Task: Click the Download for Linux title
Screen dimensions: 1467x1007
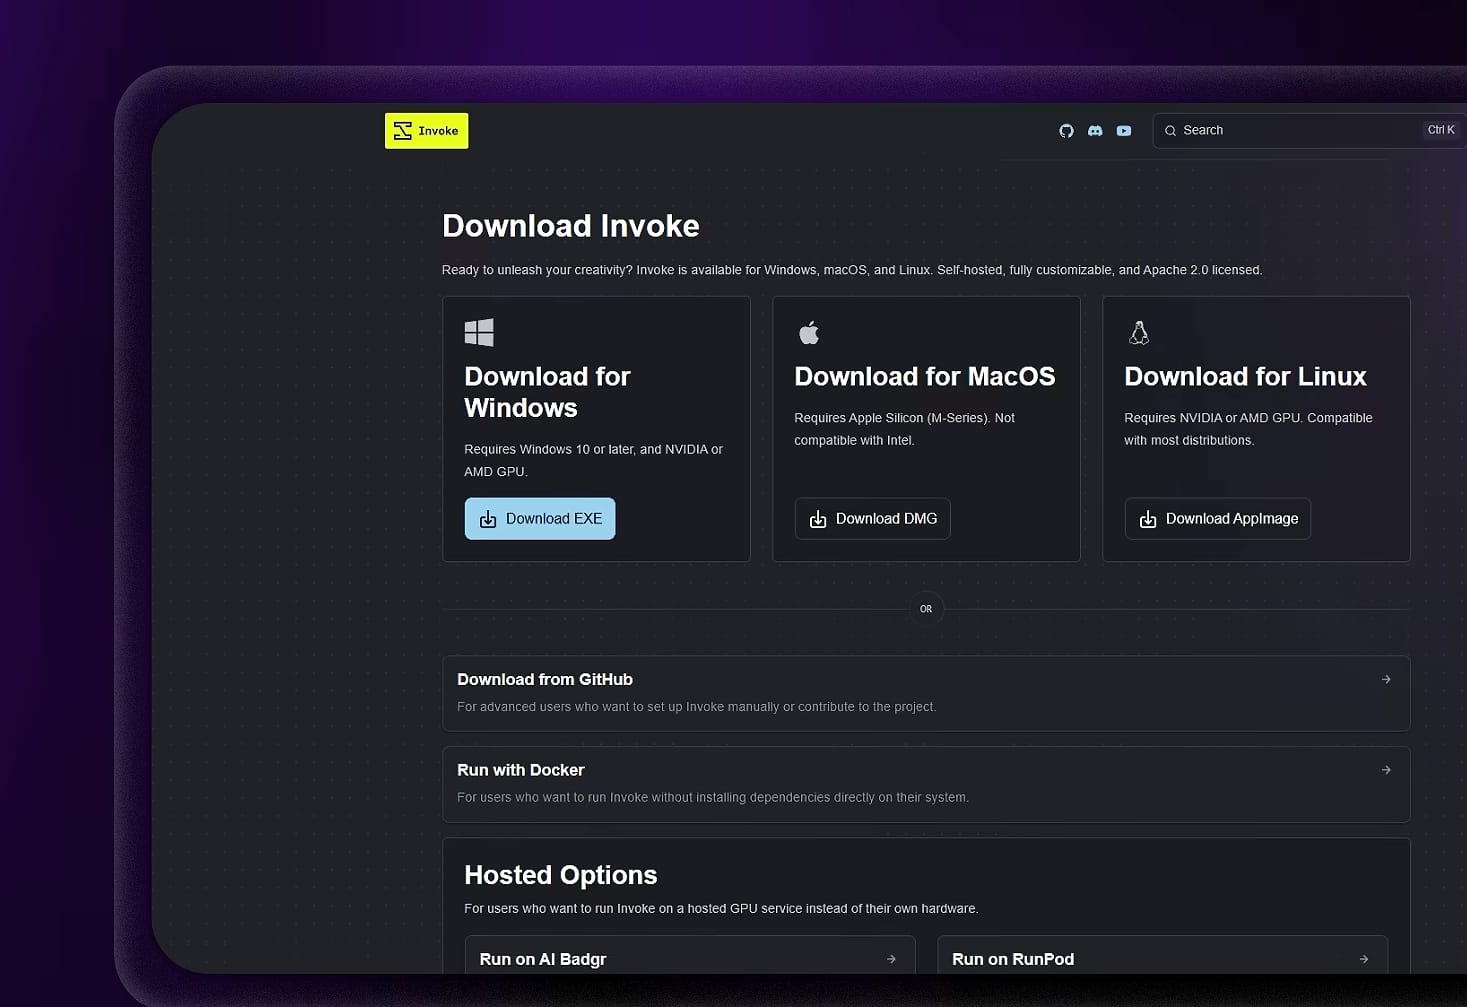Action: pyautogui.click(x=1245, y=376)
